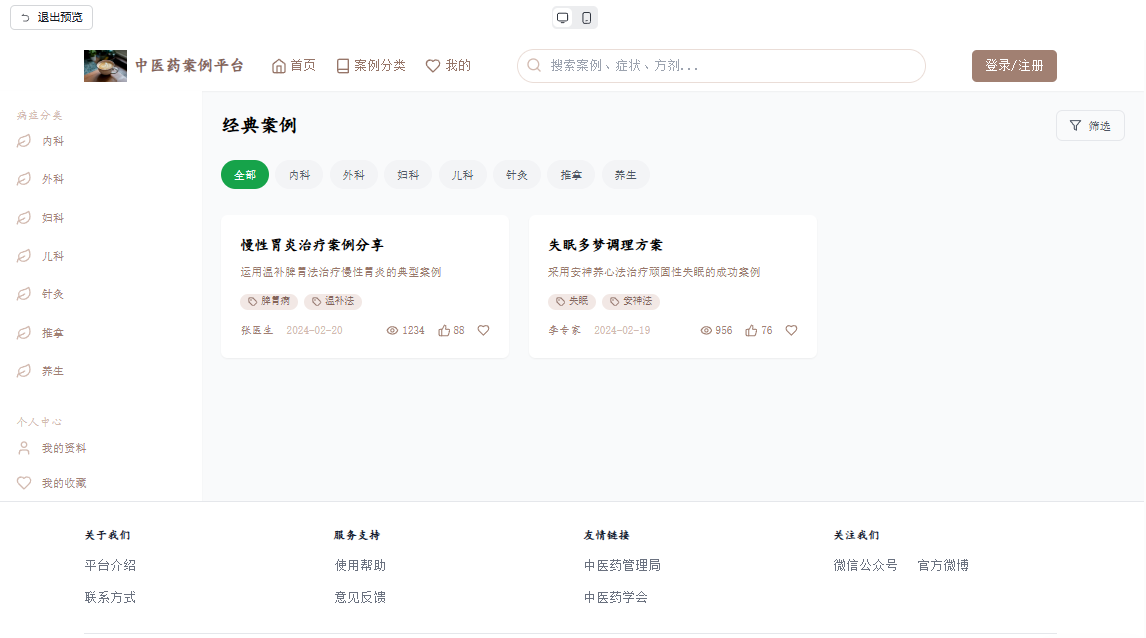The height and width of the screenshot is (638, 1146).
Task: Click the leaf icon beside sidebar 外科
Action: click(24, 179)
